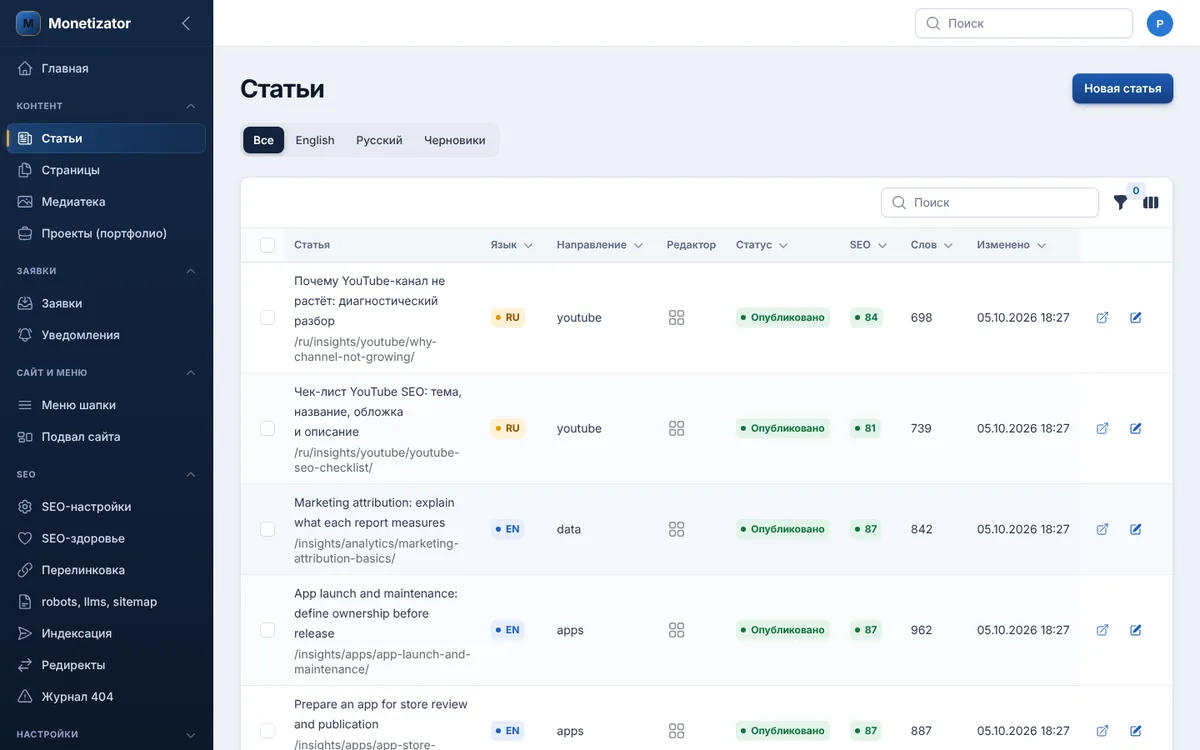
Task: Open Редиректы
Action: (106, 665)
